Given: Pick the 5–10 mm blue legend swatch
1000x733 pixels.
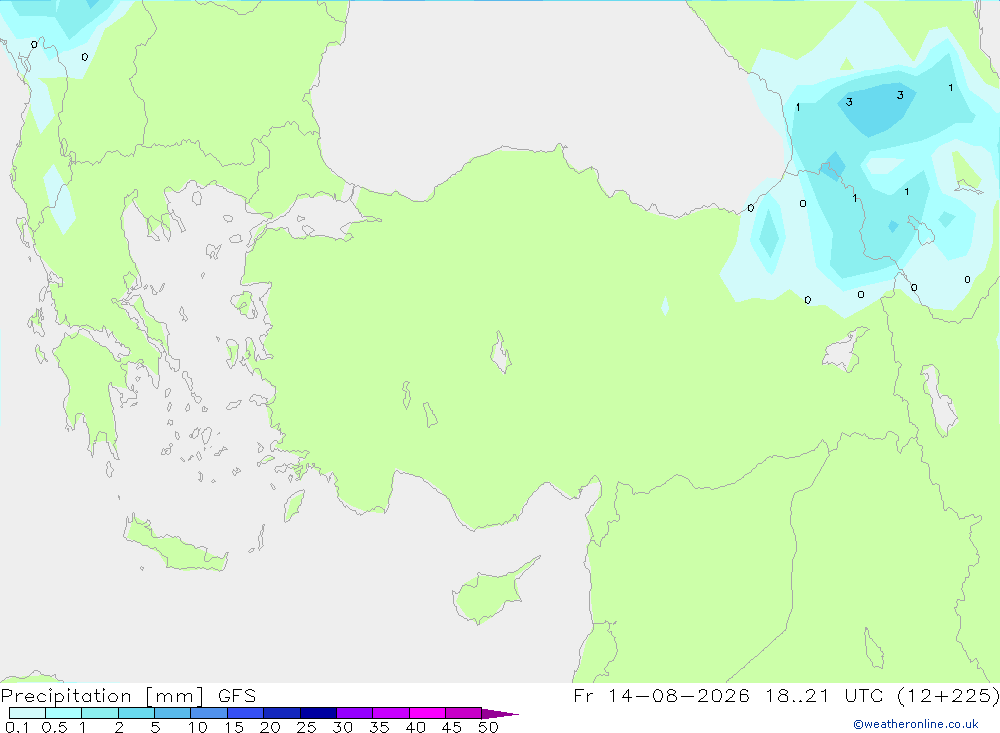Looking at the screenshot, I should click(173, 713).
